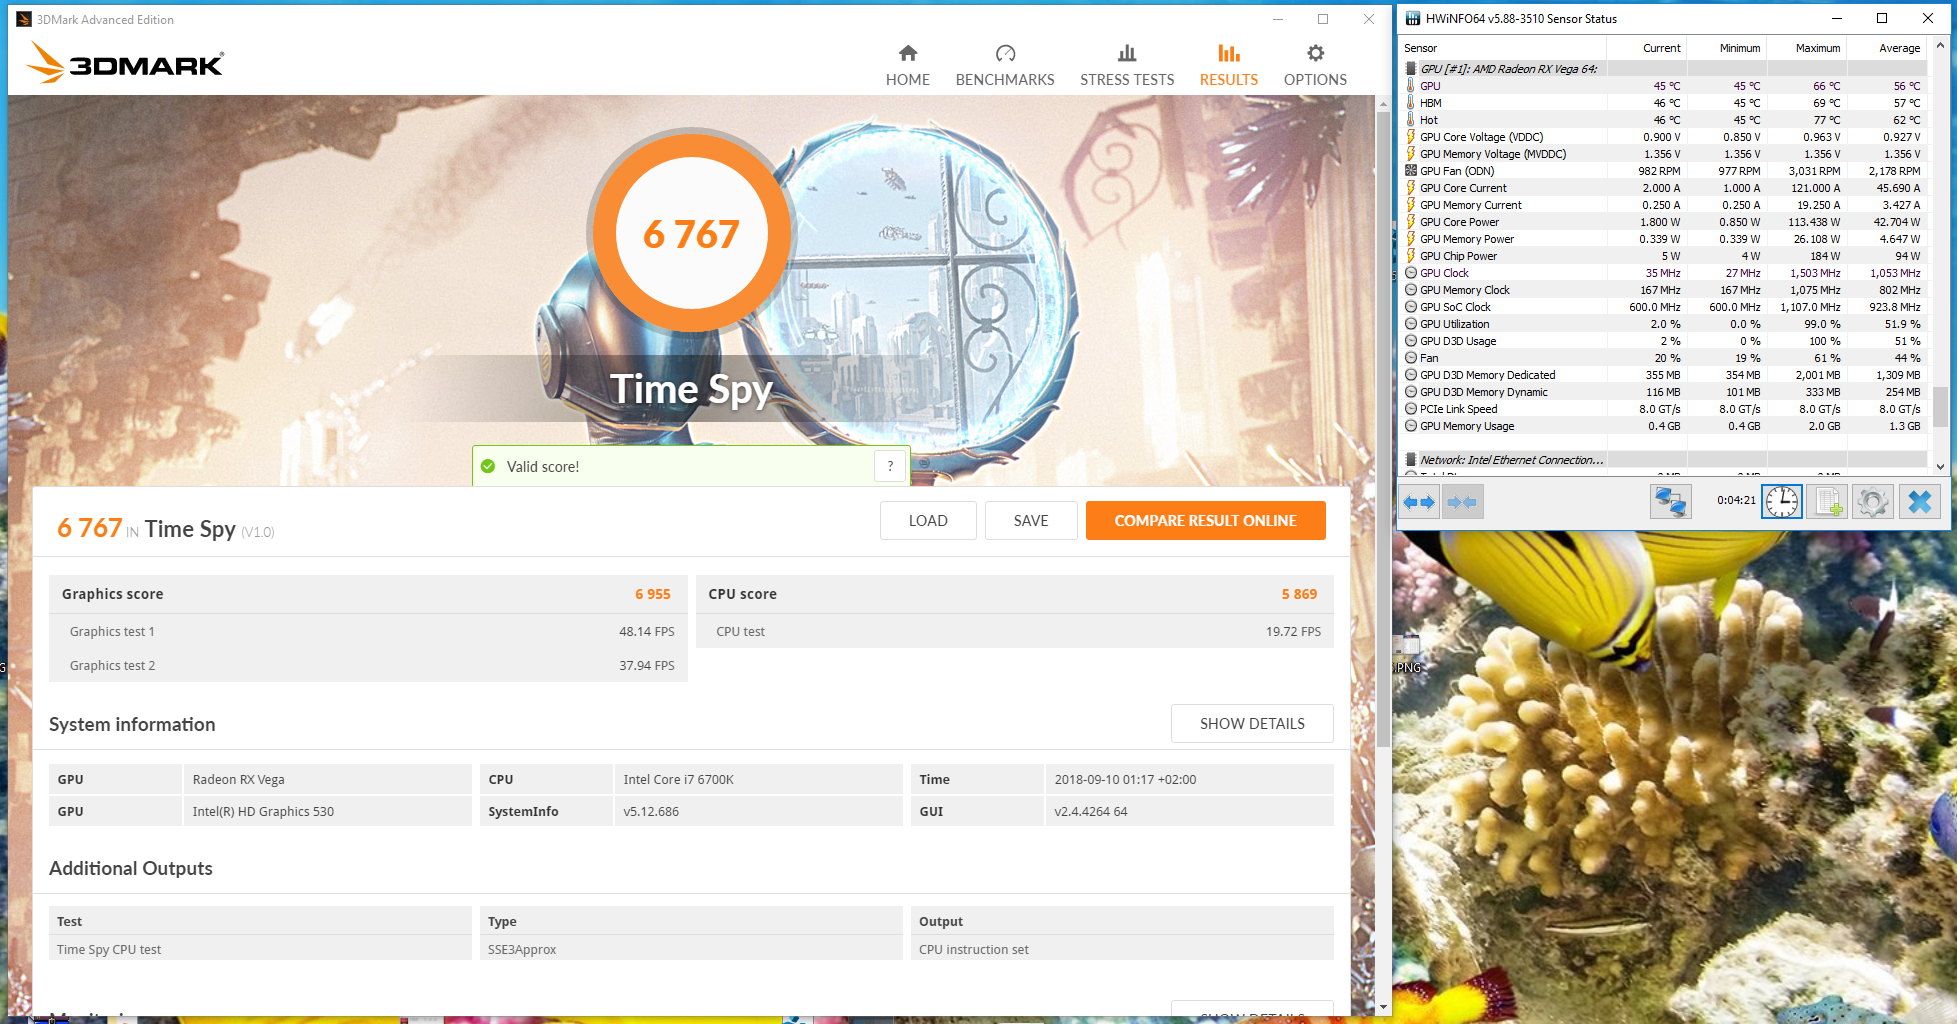Image resolution: width=1957 pixels, height=1024 pixels.
Task: Click circle icon of GPU Clock row
Action: point(1411,273)
